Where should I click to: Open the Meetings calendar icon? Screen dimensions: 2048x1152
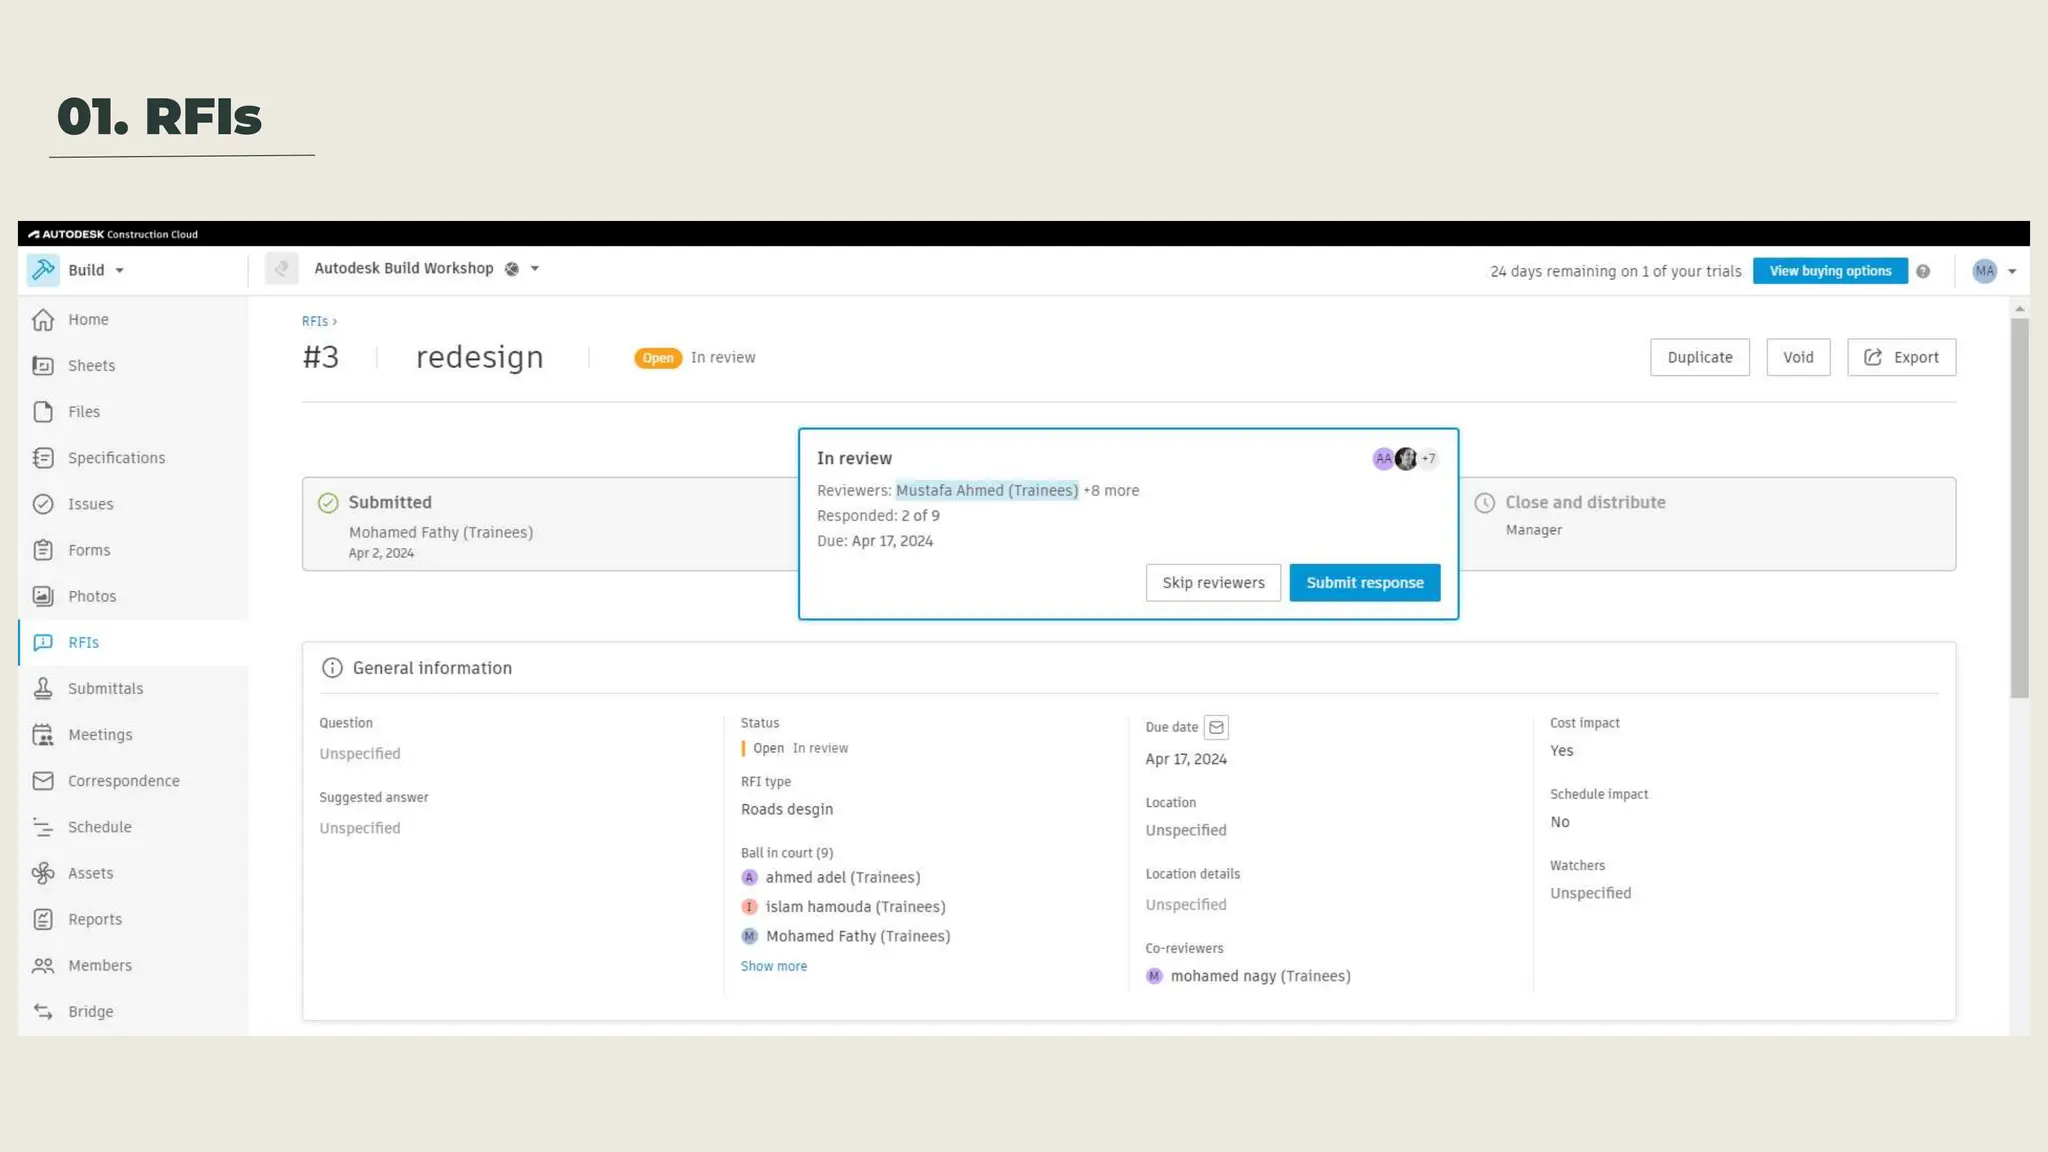point(43,735)
